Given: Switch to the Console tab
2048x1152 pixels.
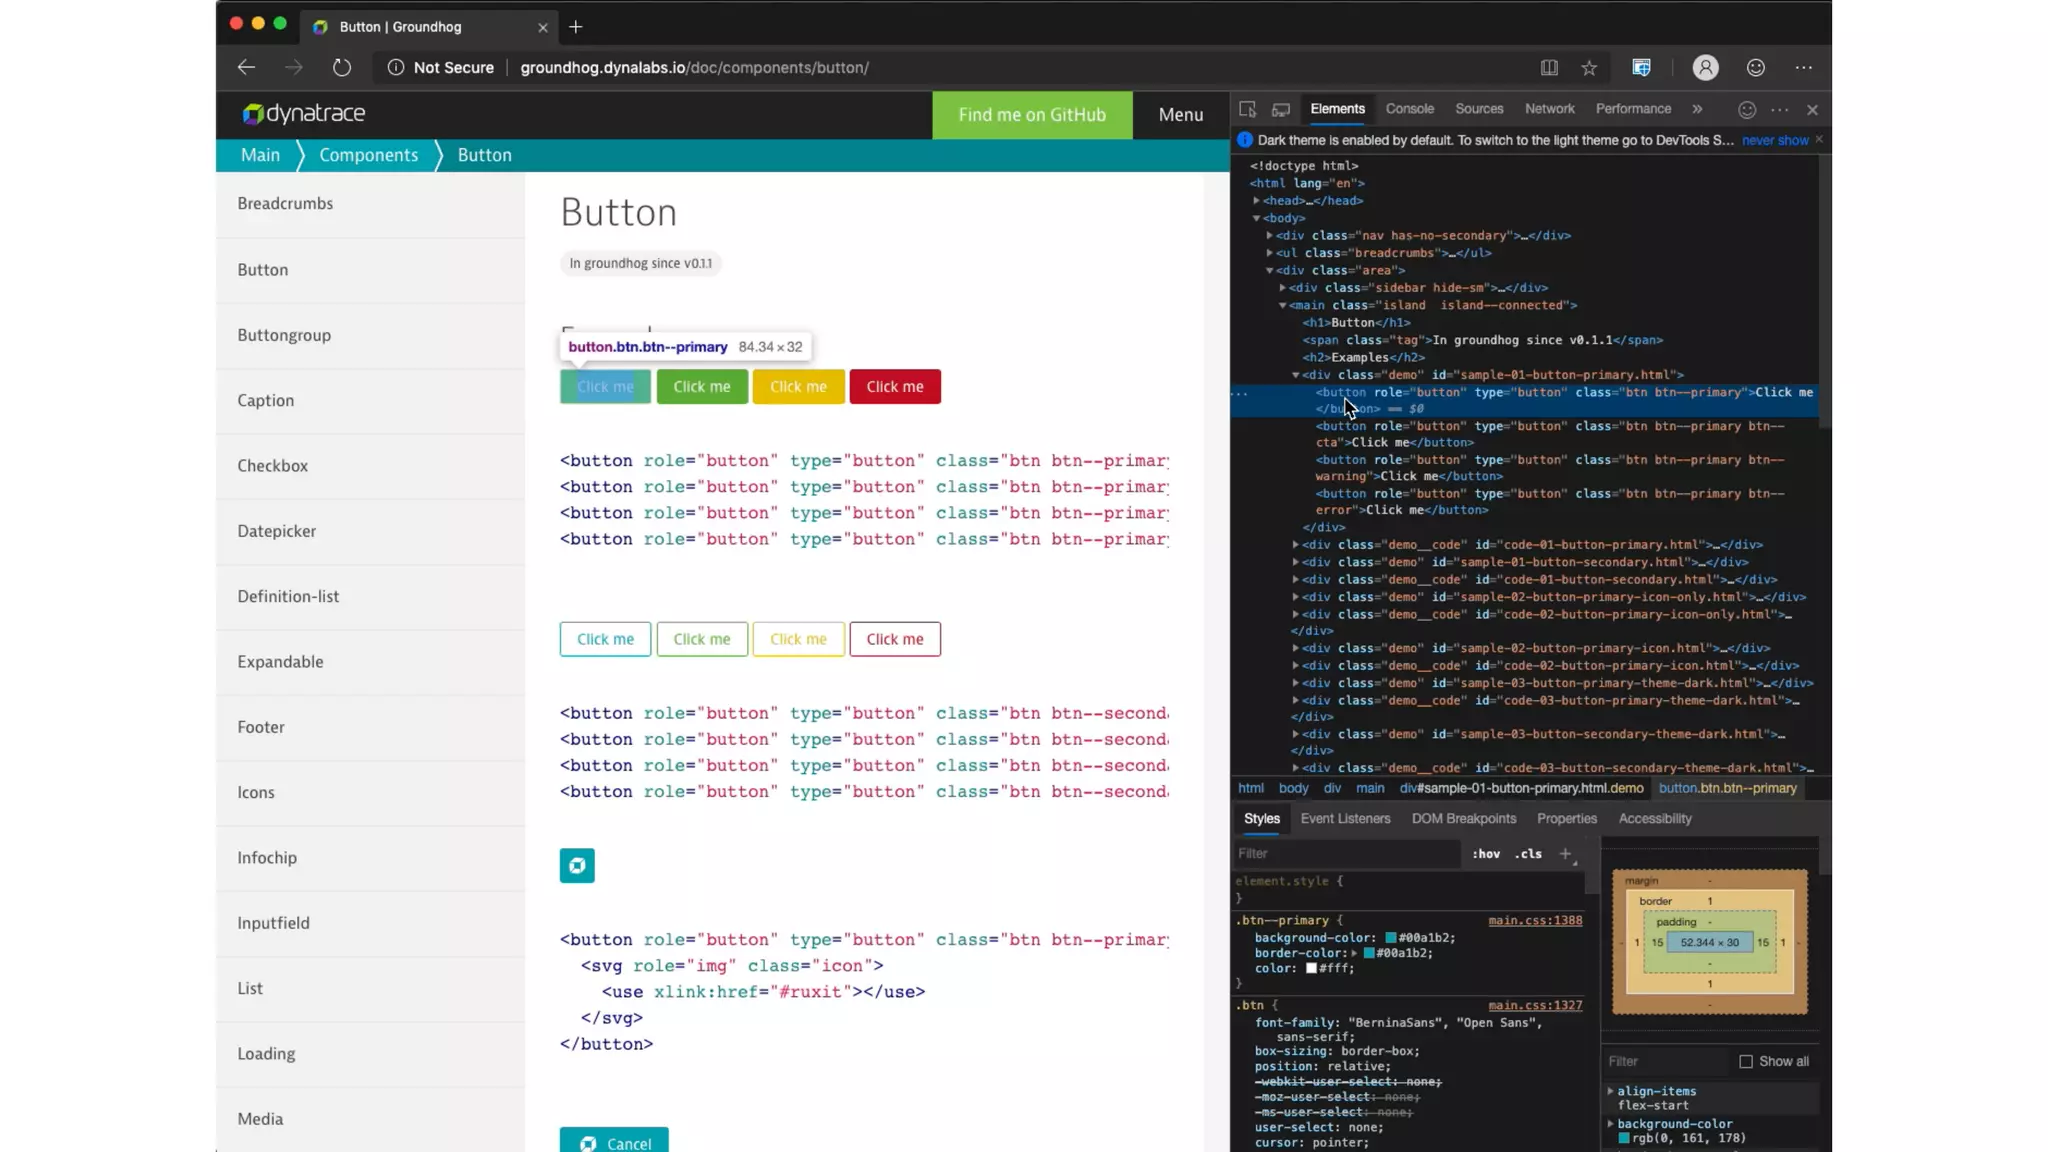Looking at the screenshot, I should (1409, 109).
